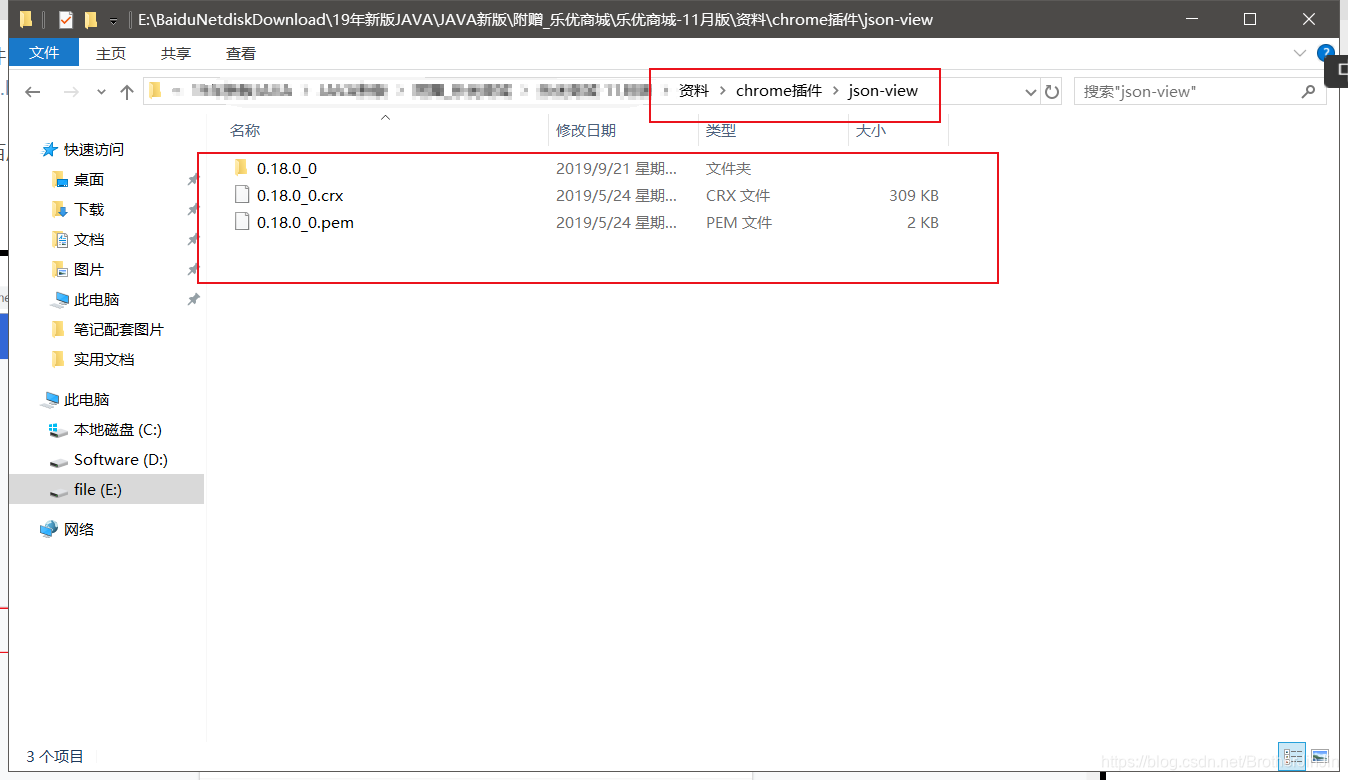Click the 3 个项目 status bar text
Screen dimensions: 1348x780
coord(55,756)
